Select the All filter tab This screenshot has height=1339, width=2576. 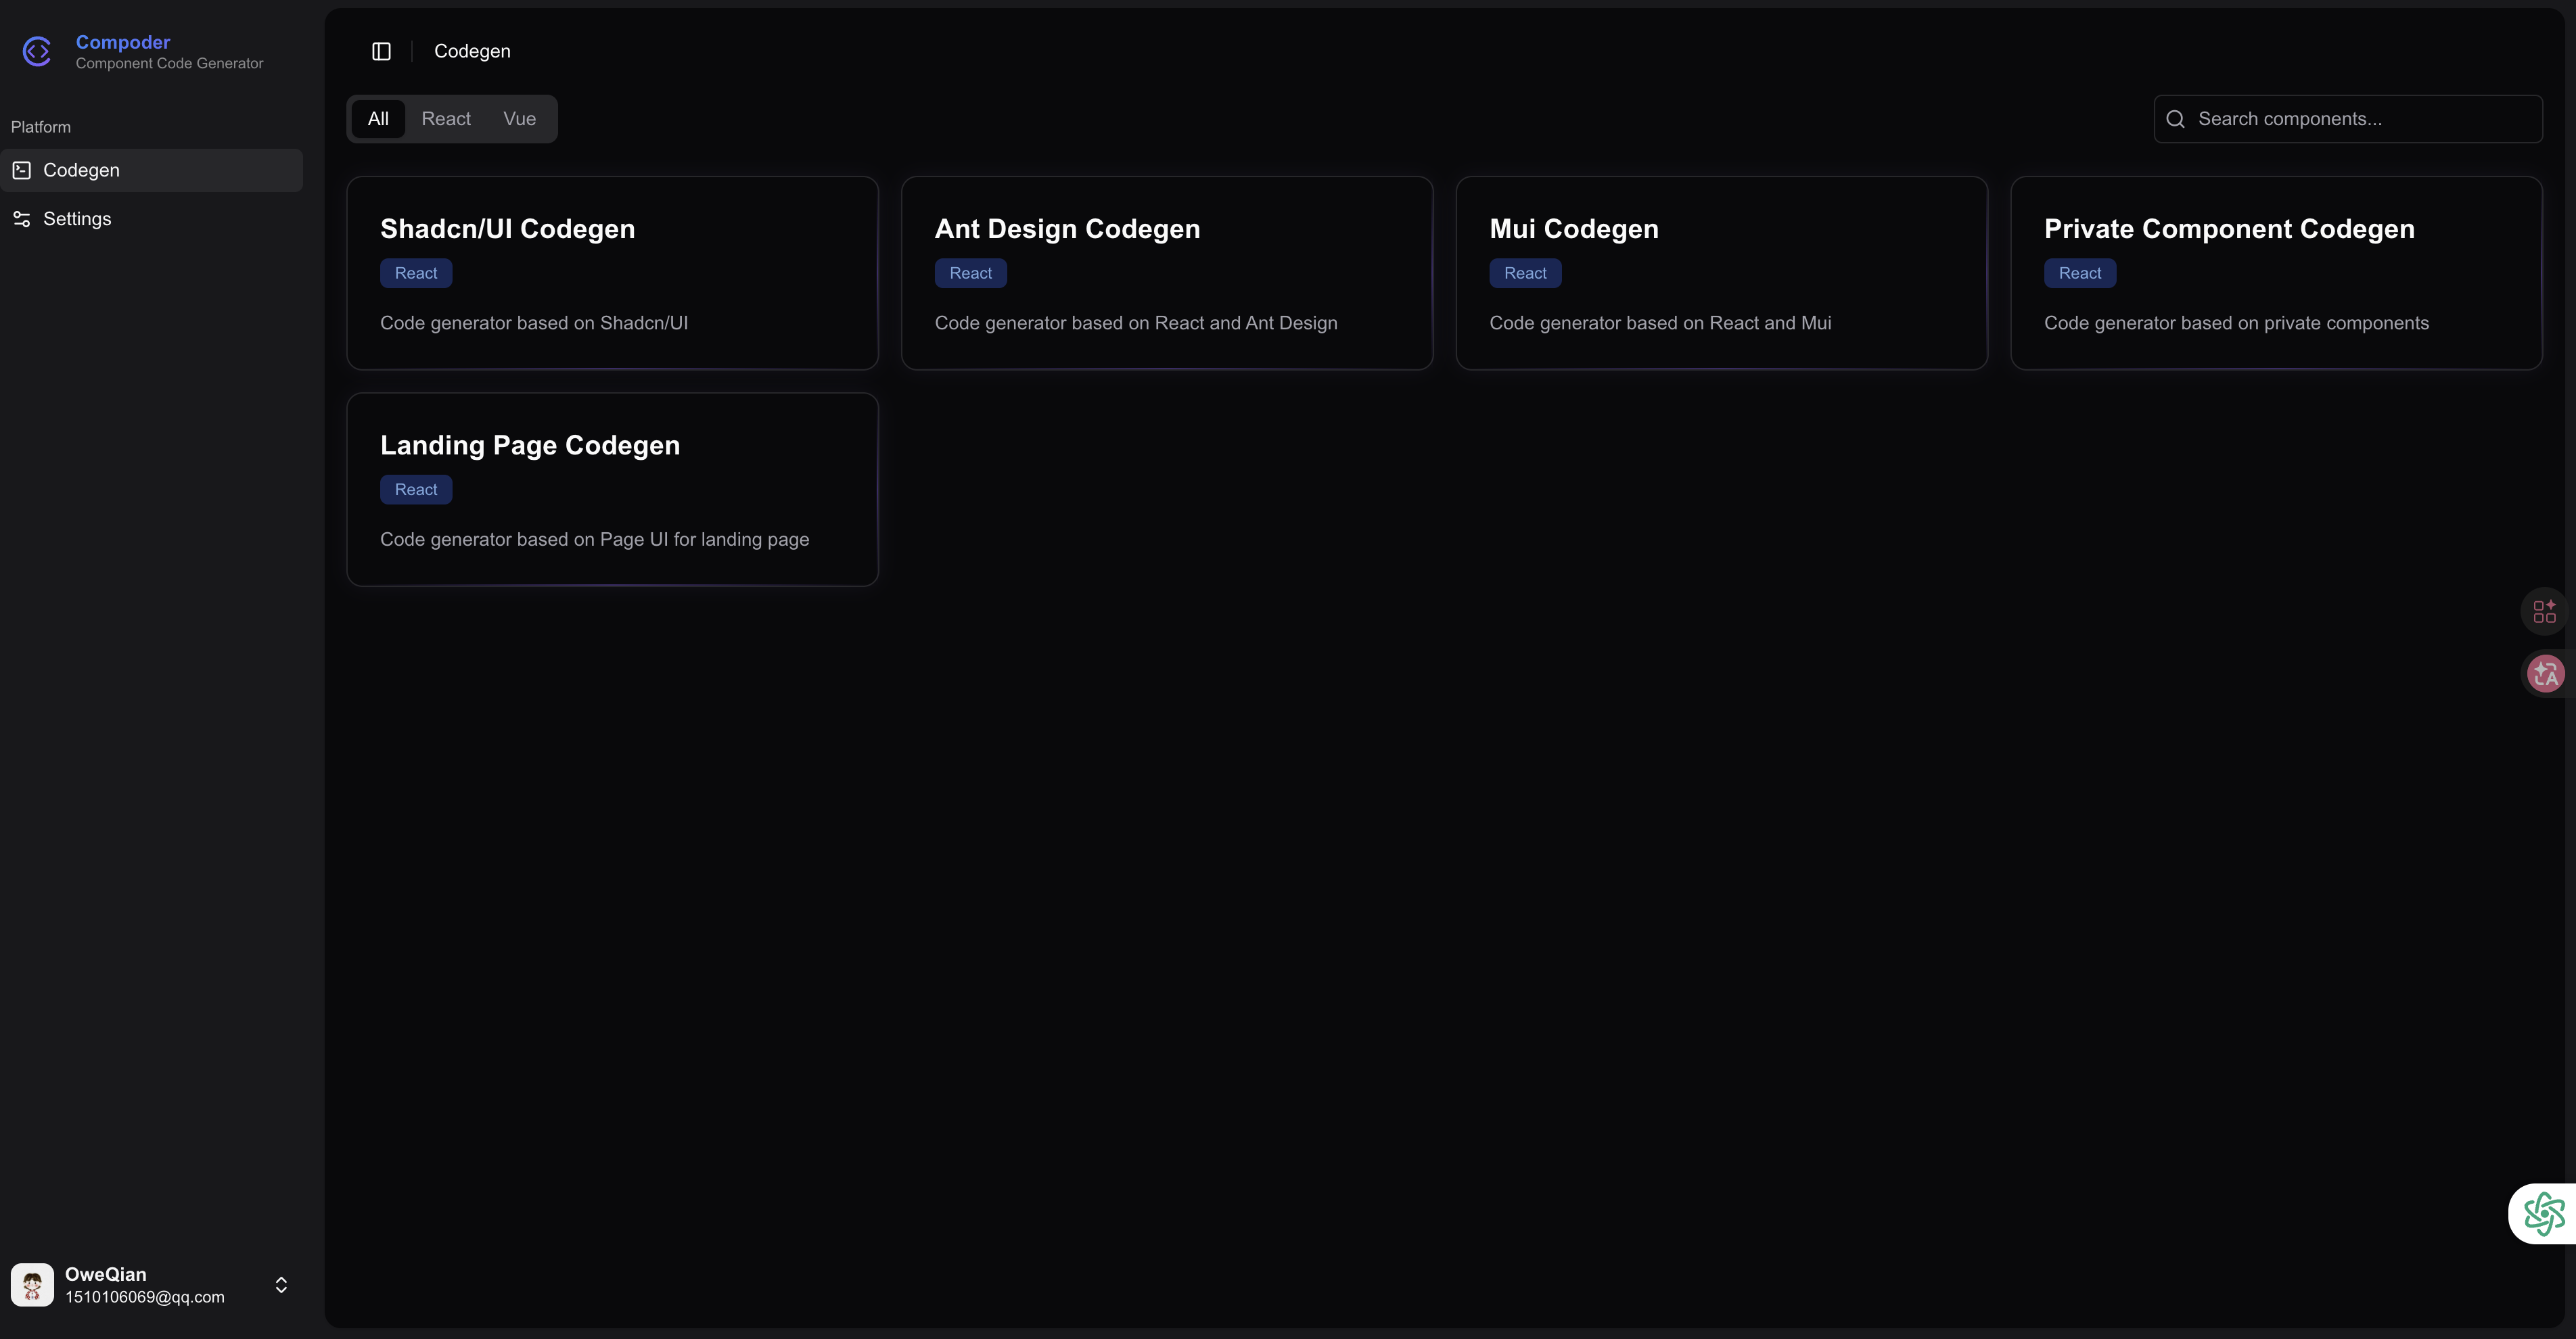point(378,119)
